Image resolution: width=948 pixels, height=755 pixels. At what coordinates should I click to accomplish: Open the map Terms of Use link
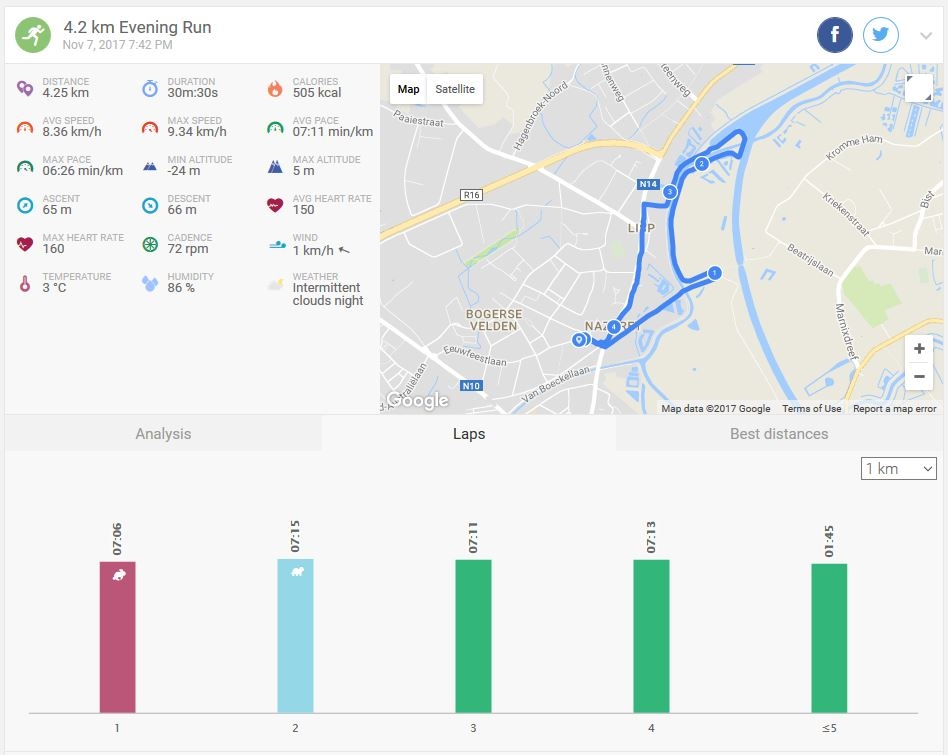(811, 408)
